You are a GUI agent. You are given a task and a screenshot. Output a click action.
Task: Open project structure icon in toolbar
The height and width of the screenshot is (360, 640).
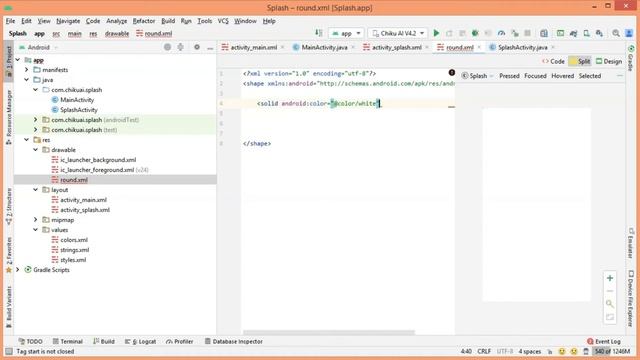544,33
